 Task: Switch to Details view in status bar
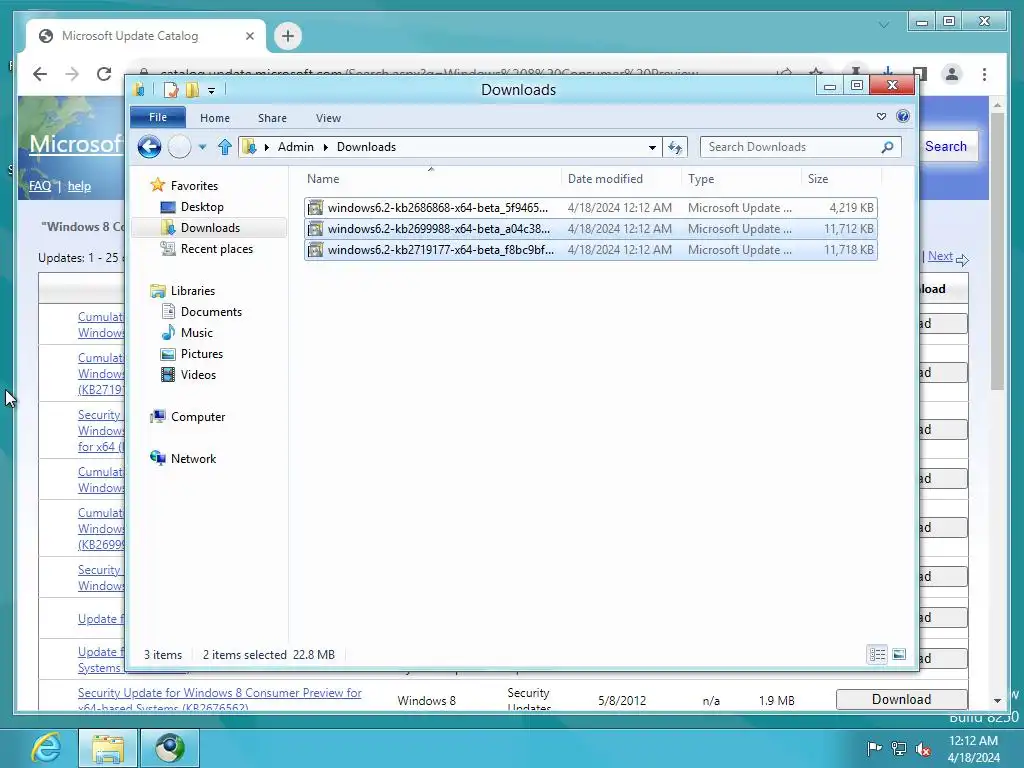tap(877, 654)
